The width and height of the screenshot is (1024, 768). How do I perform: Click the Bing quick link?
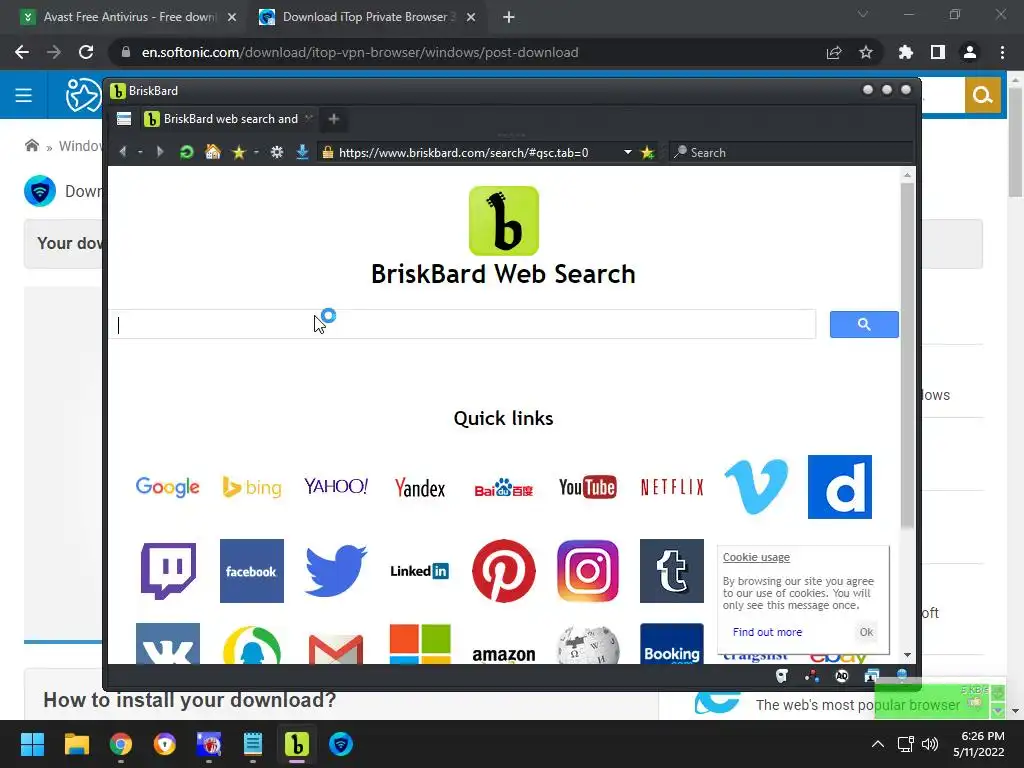click(252, 487)
